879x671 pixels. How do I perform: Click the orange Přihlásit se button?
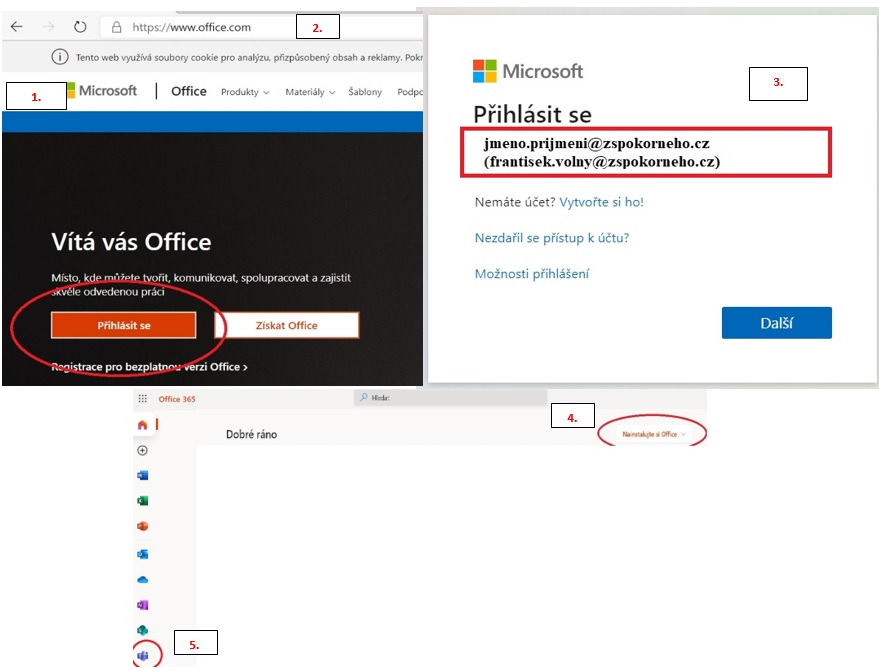point(124,325)
